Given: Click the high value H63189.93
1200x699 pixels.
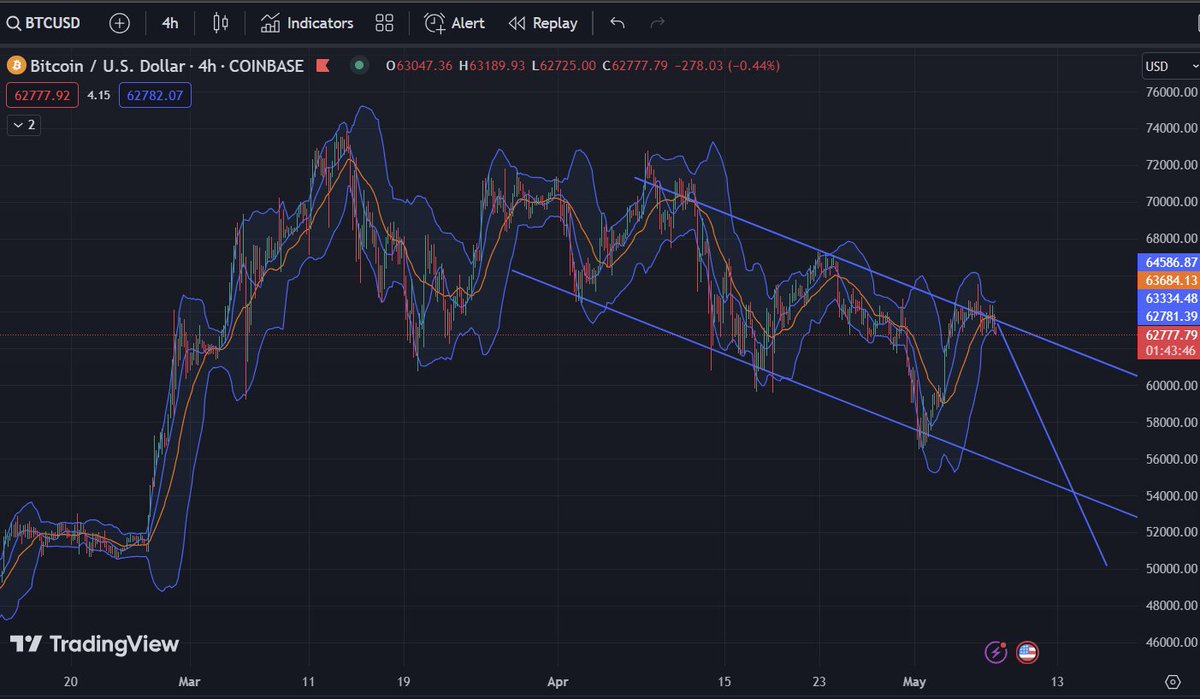Looking at the screenshot, I should (x=493, y=66).
